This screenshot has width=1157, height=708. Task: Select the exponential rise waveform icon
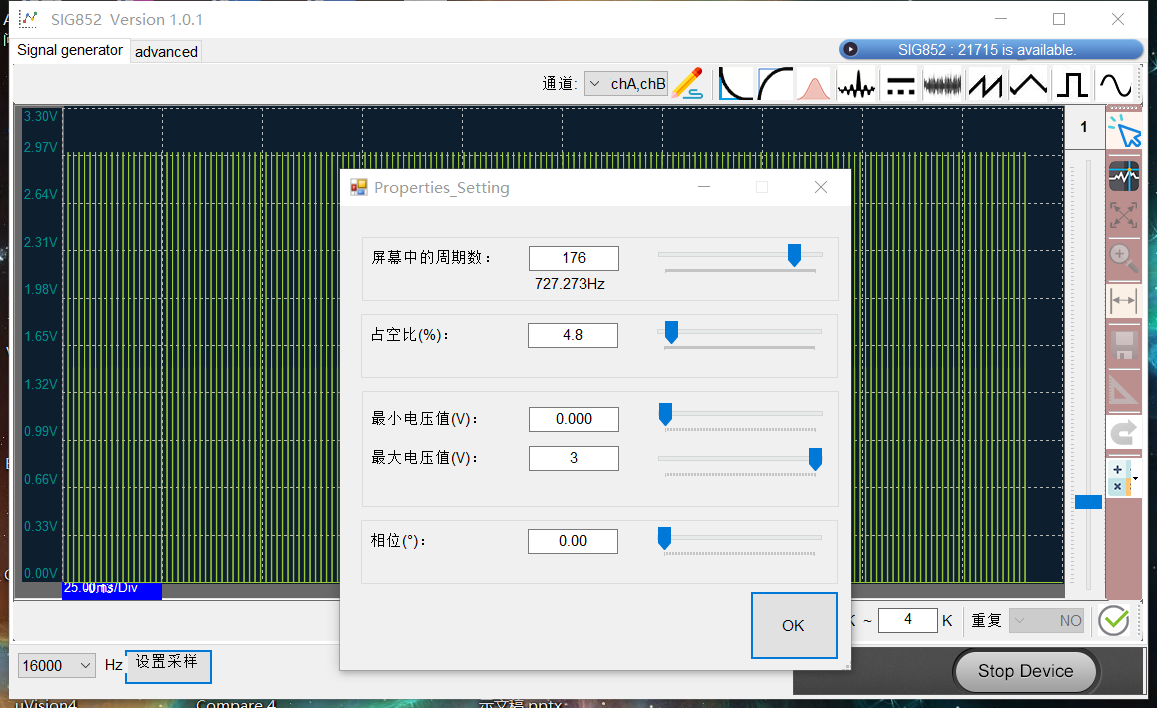coord(775,83)
